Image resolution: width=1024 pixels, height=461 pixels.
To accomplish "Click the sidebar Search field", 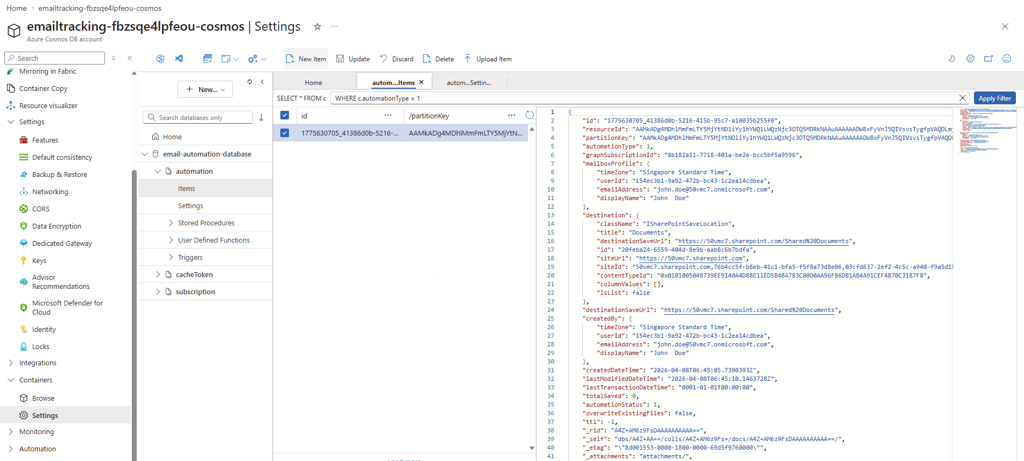I will pyautogui.click(x=55, y=58).
